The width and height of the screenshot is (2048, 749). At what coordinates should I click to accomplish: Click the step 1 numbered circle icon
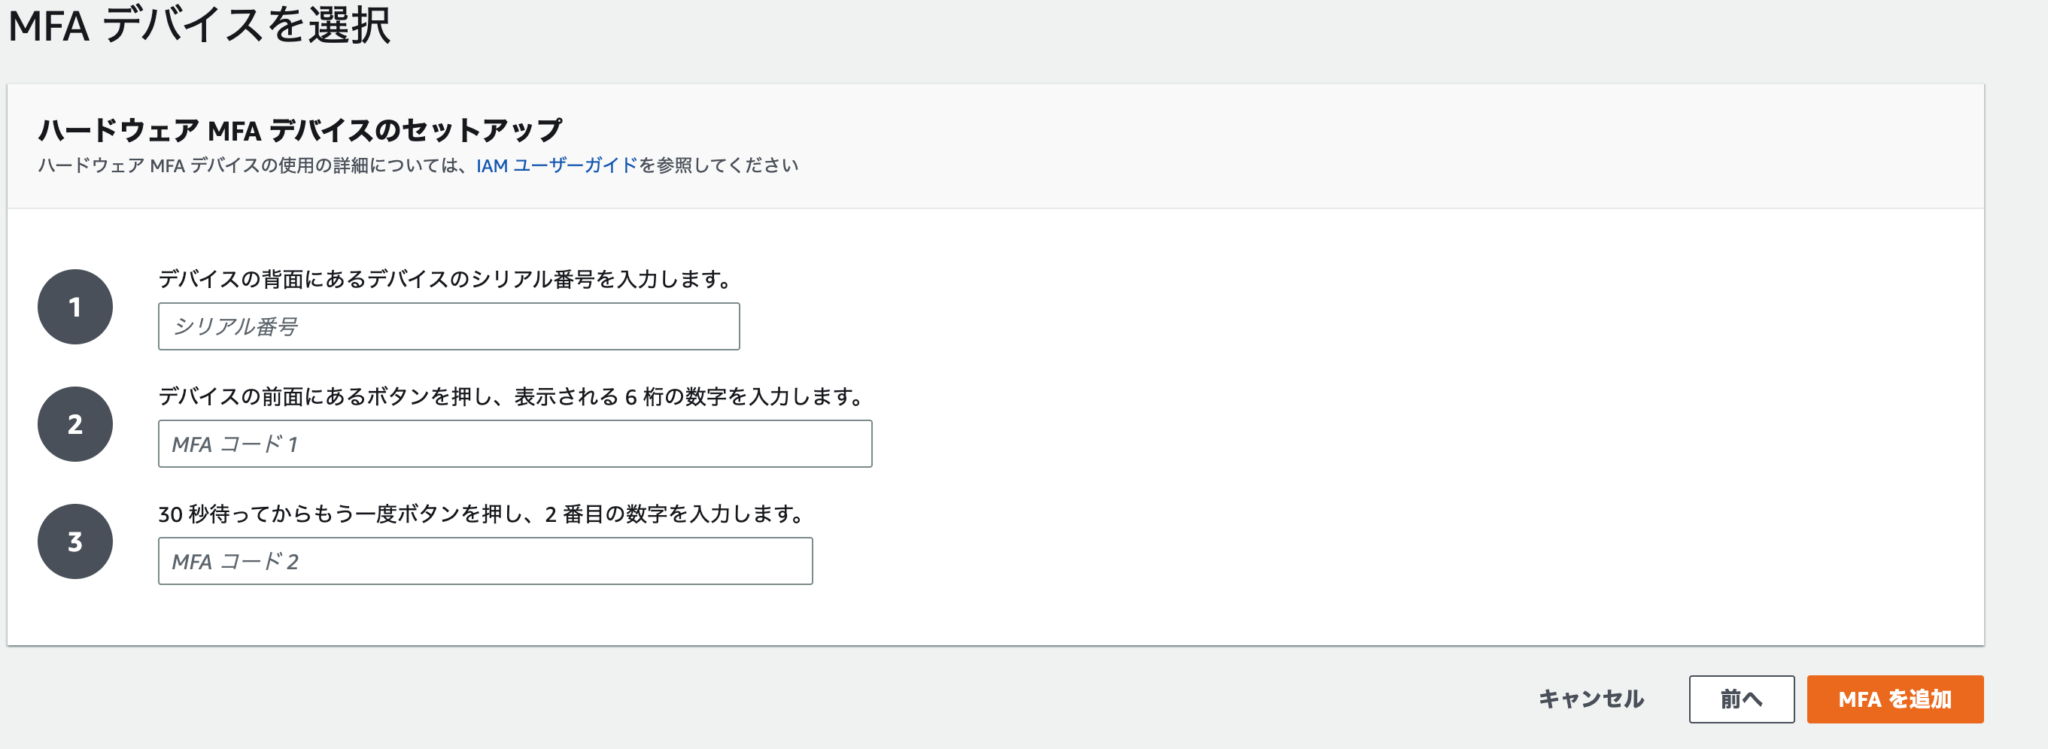(75, 307)
